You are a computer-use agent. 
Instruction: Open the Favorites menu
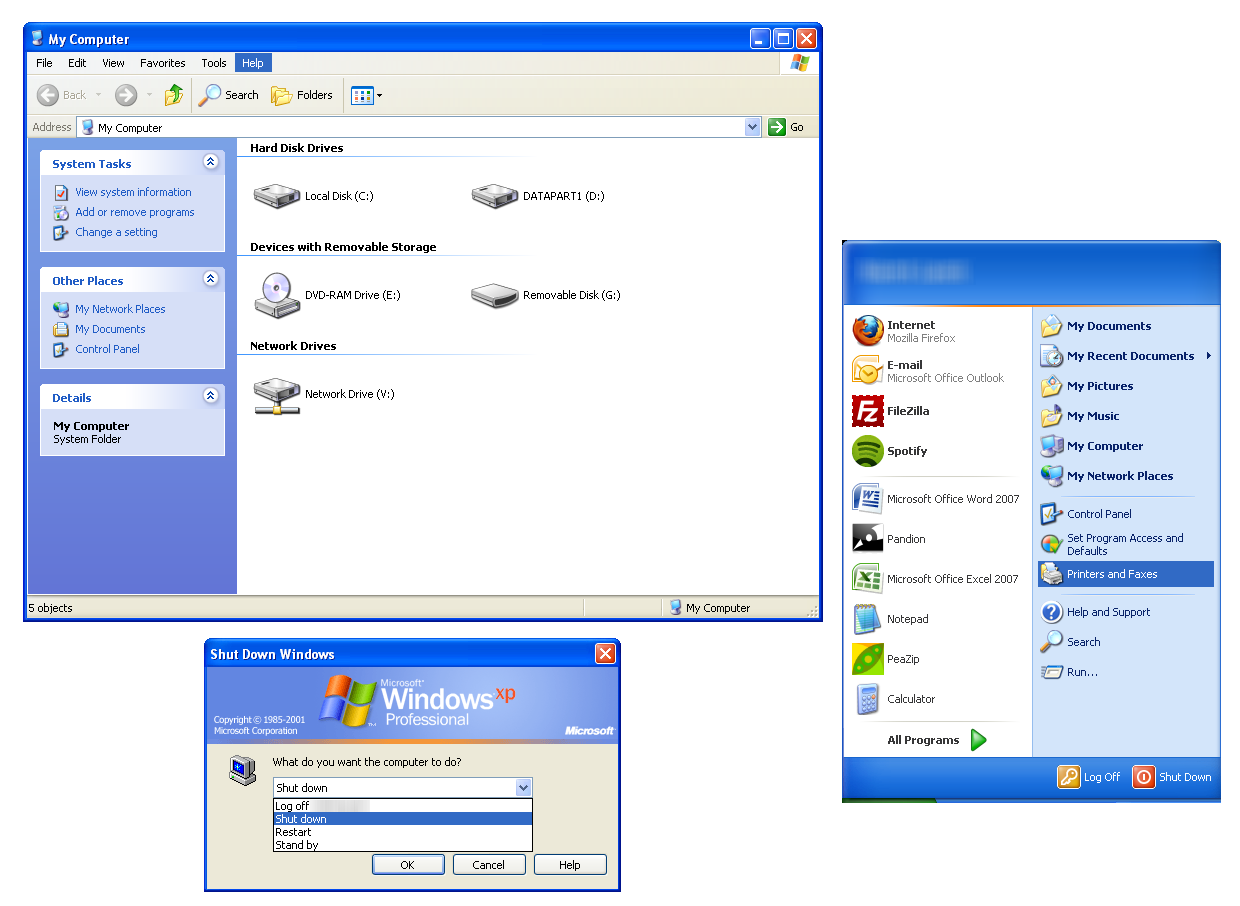click(x=163, y=63)
